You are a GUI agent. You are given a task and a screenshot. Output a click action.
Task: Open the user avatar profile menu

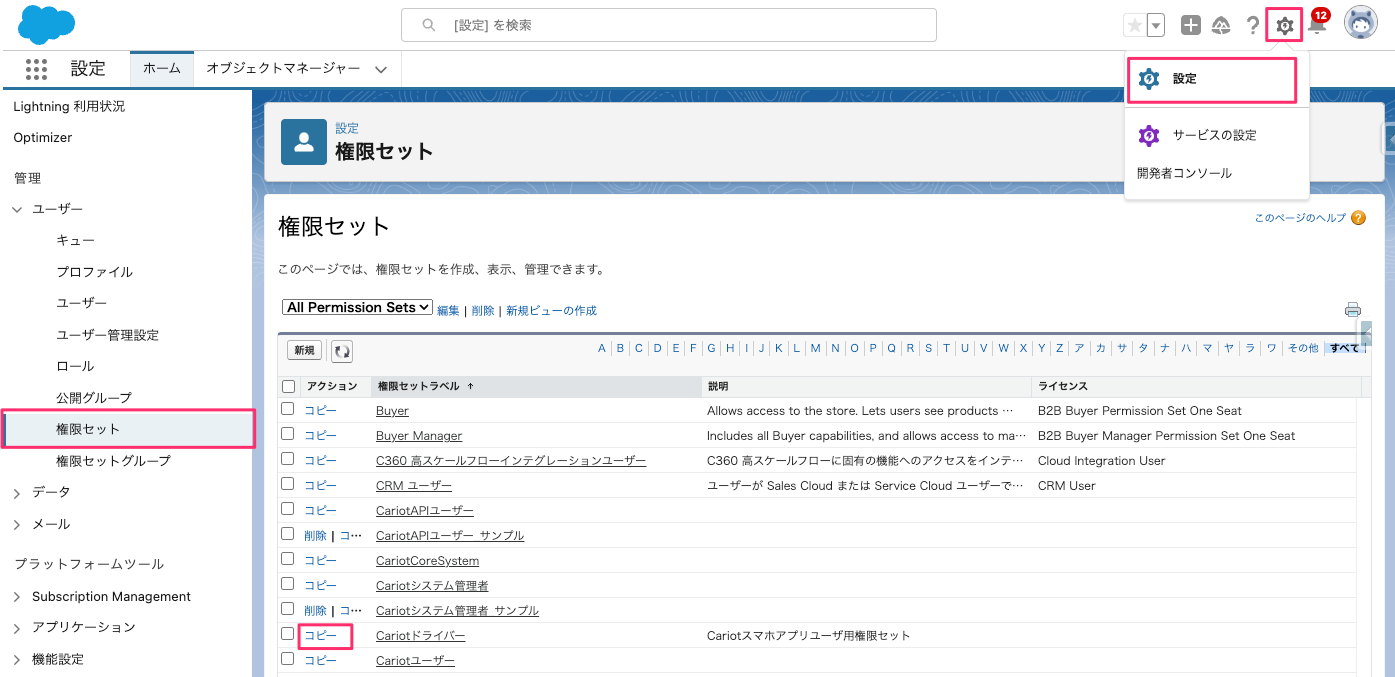click(x=1361, y=24)
